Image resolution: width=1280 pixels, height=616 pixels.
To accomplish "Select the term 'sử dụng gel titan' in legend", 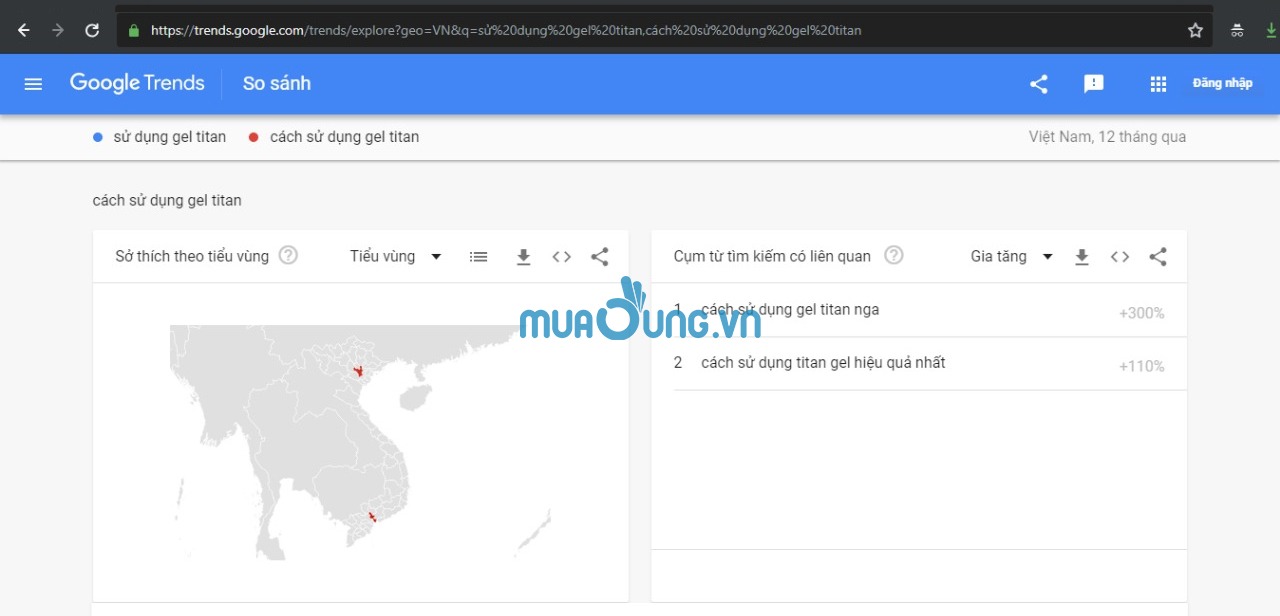I will coord(169,137).
